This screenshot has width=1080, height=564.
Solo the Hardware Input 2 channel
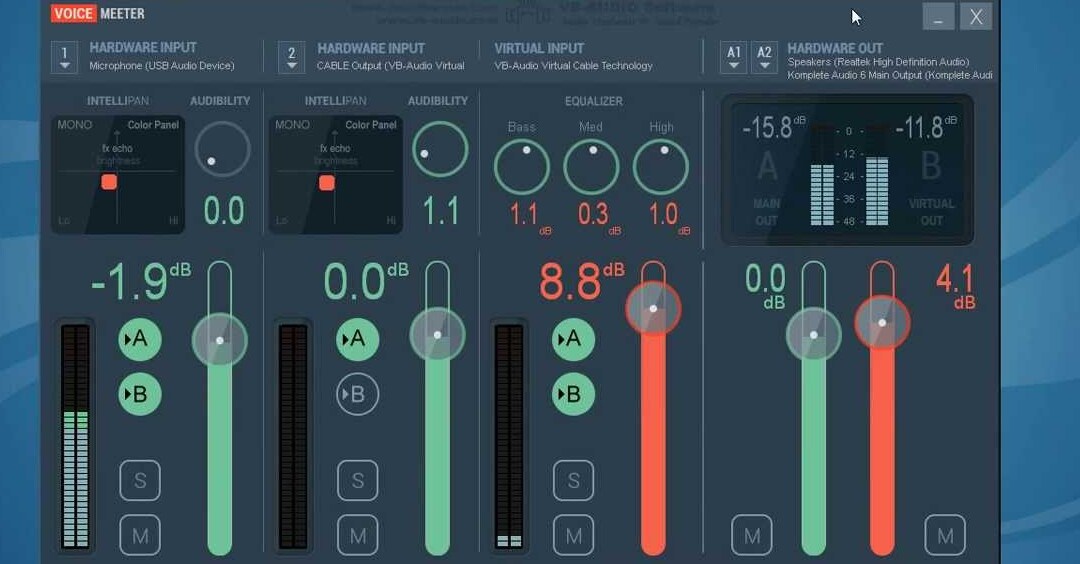click(x=357, y=480)
